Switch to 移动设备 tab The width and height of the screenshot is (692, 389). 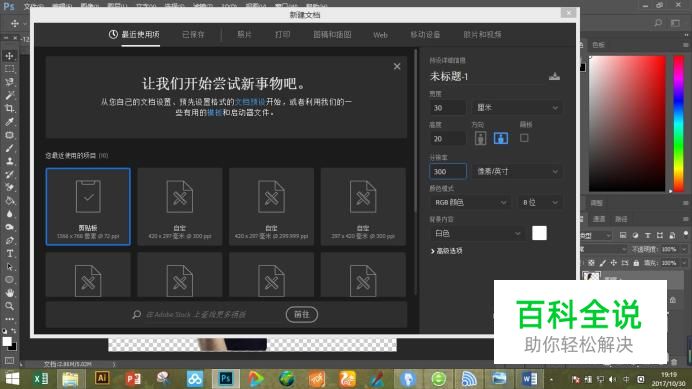coord(425,34)
